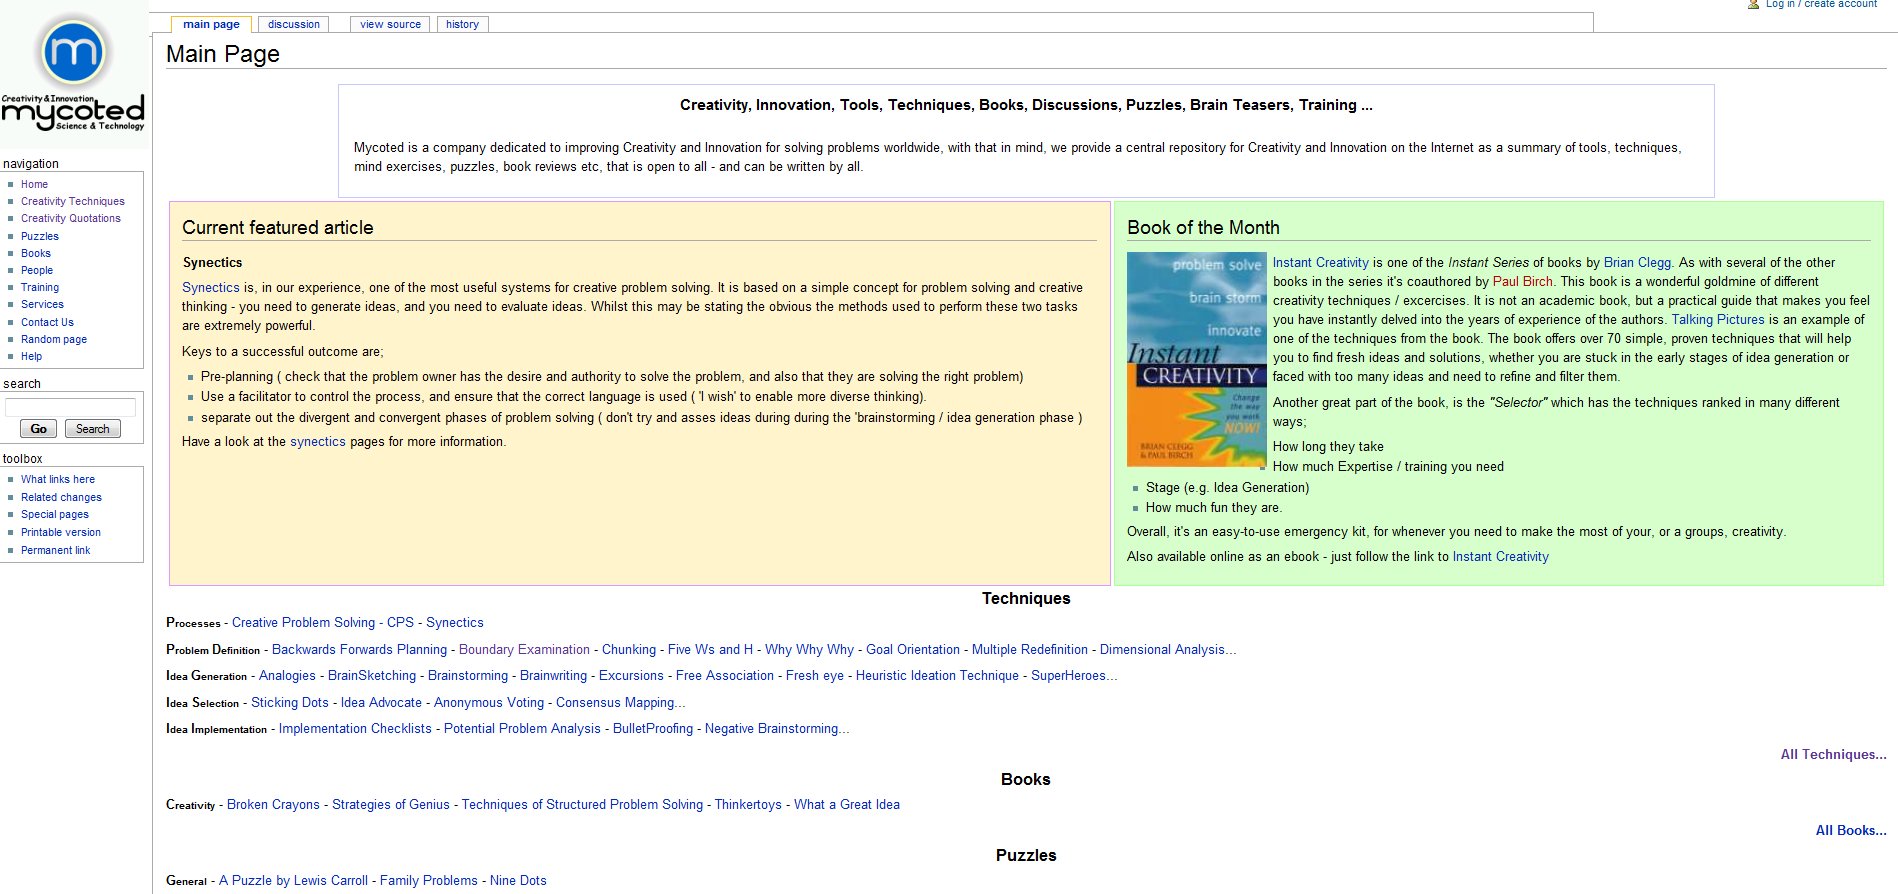Viewport: 1898px width, 894px height.
Task: Click the search input field
Action: coord(70,407)
